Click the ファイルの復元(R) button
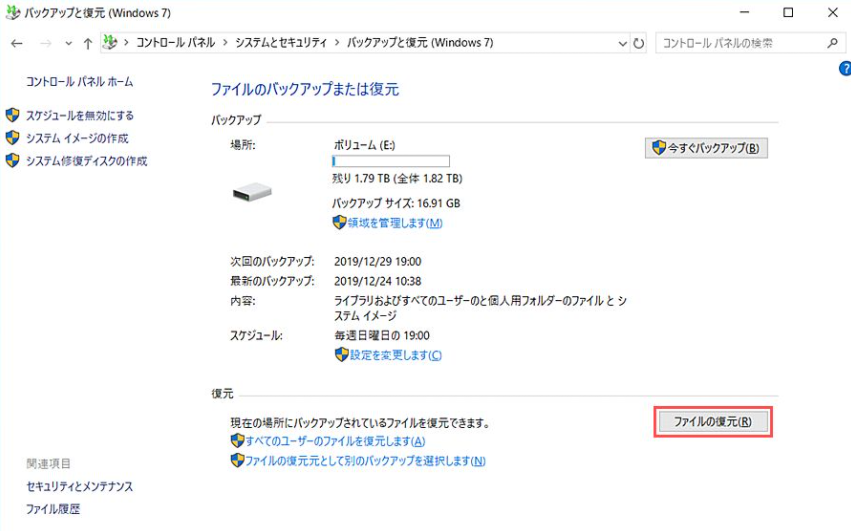 tap(713, 422)
